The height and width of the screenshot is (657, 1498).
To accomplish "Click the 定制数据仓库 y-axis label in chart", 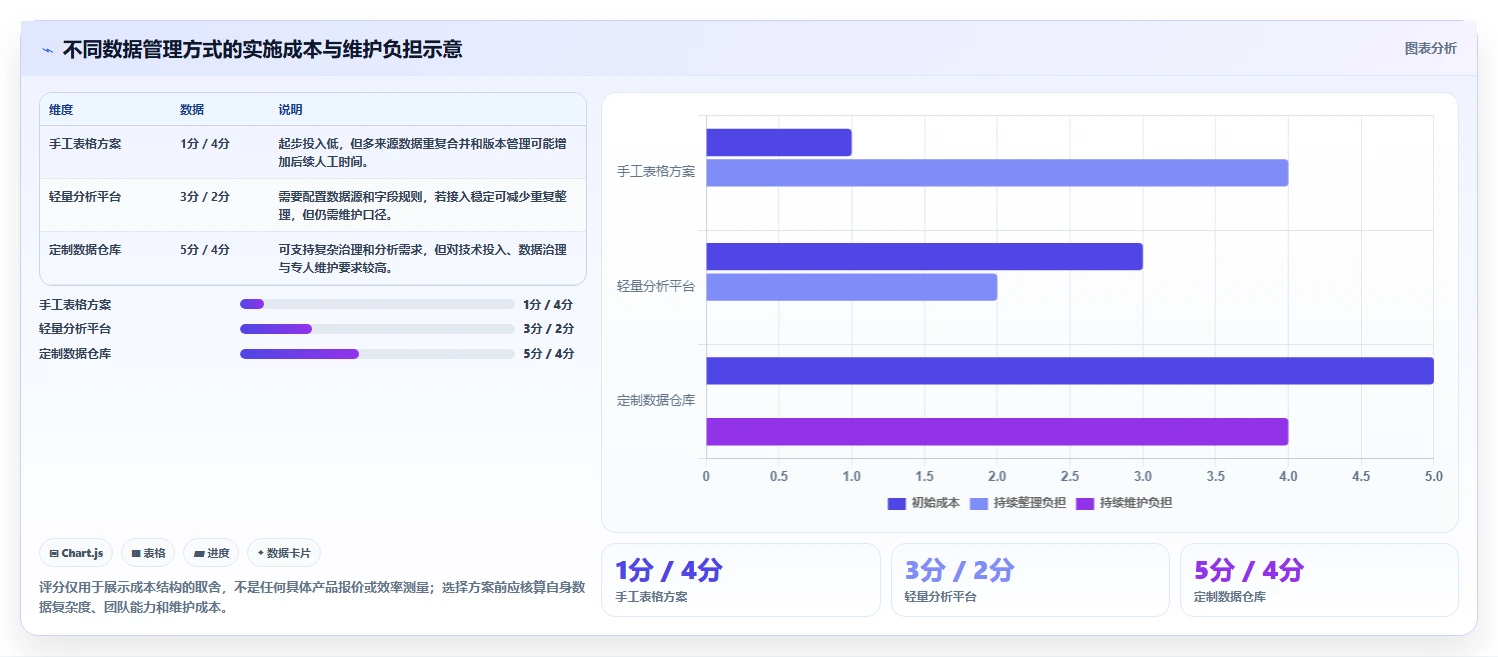I will tap(656, 400).
